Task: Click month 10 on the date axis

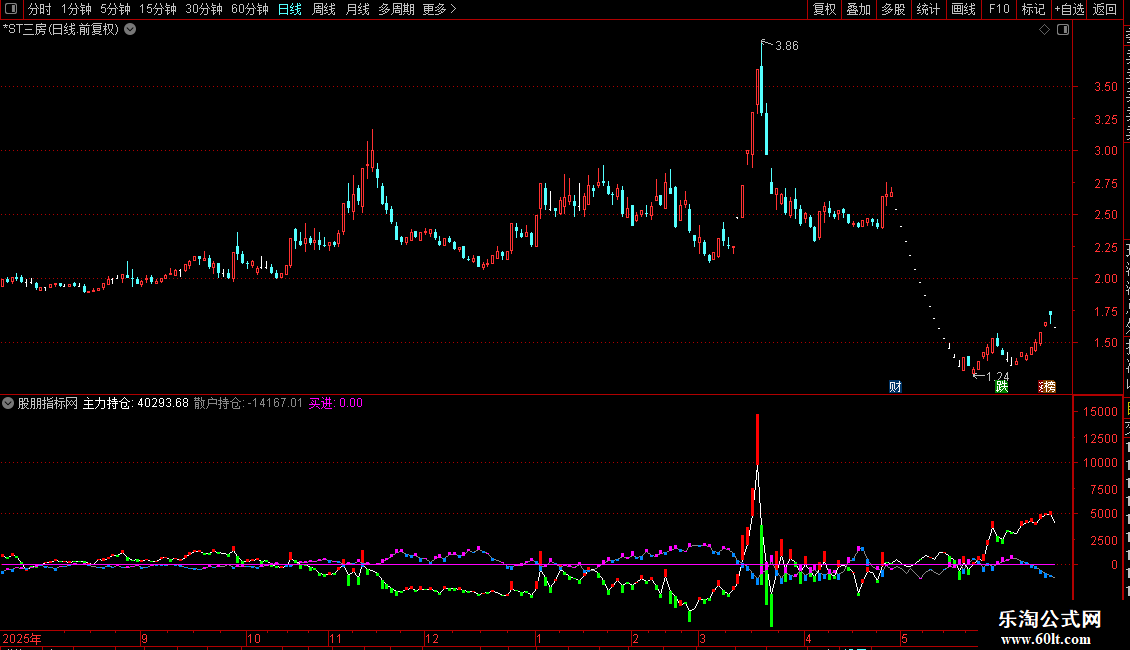Action: point(254,638)
